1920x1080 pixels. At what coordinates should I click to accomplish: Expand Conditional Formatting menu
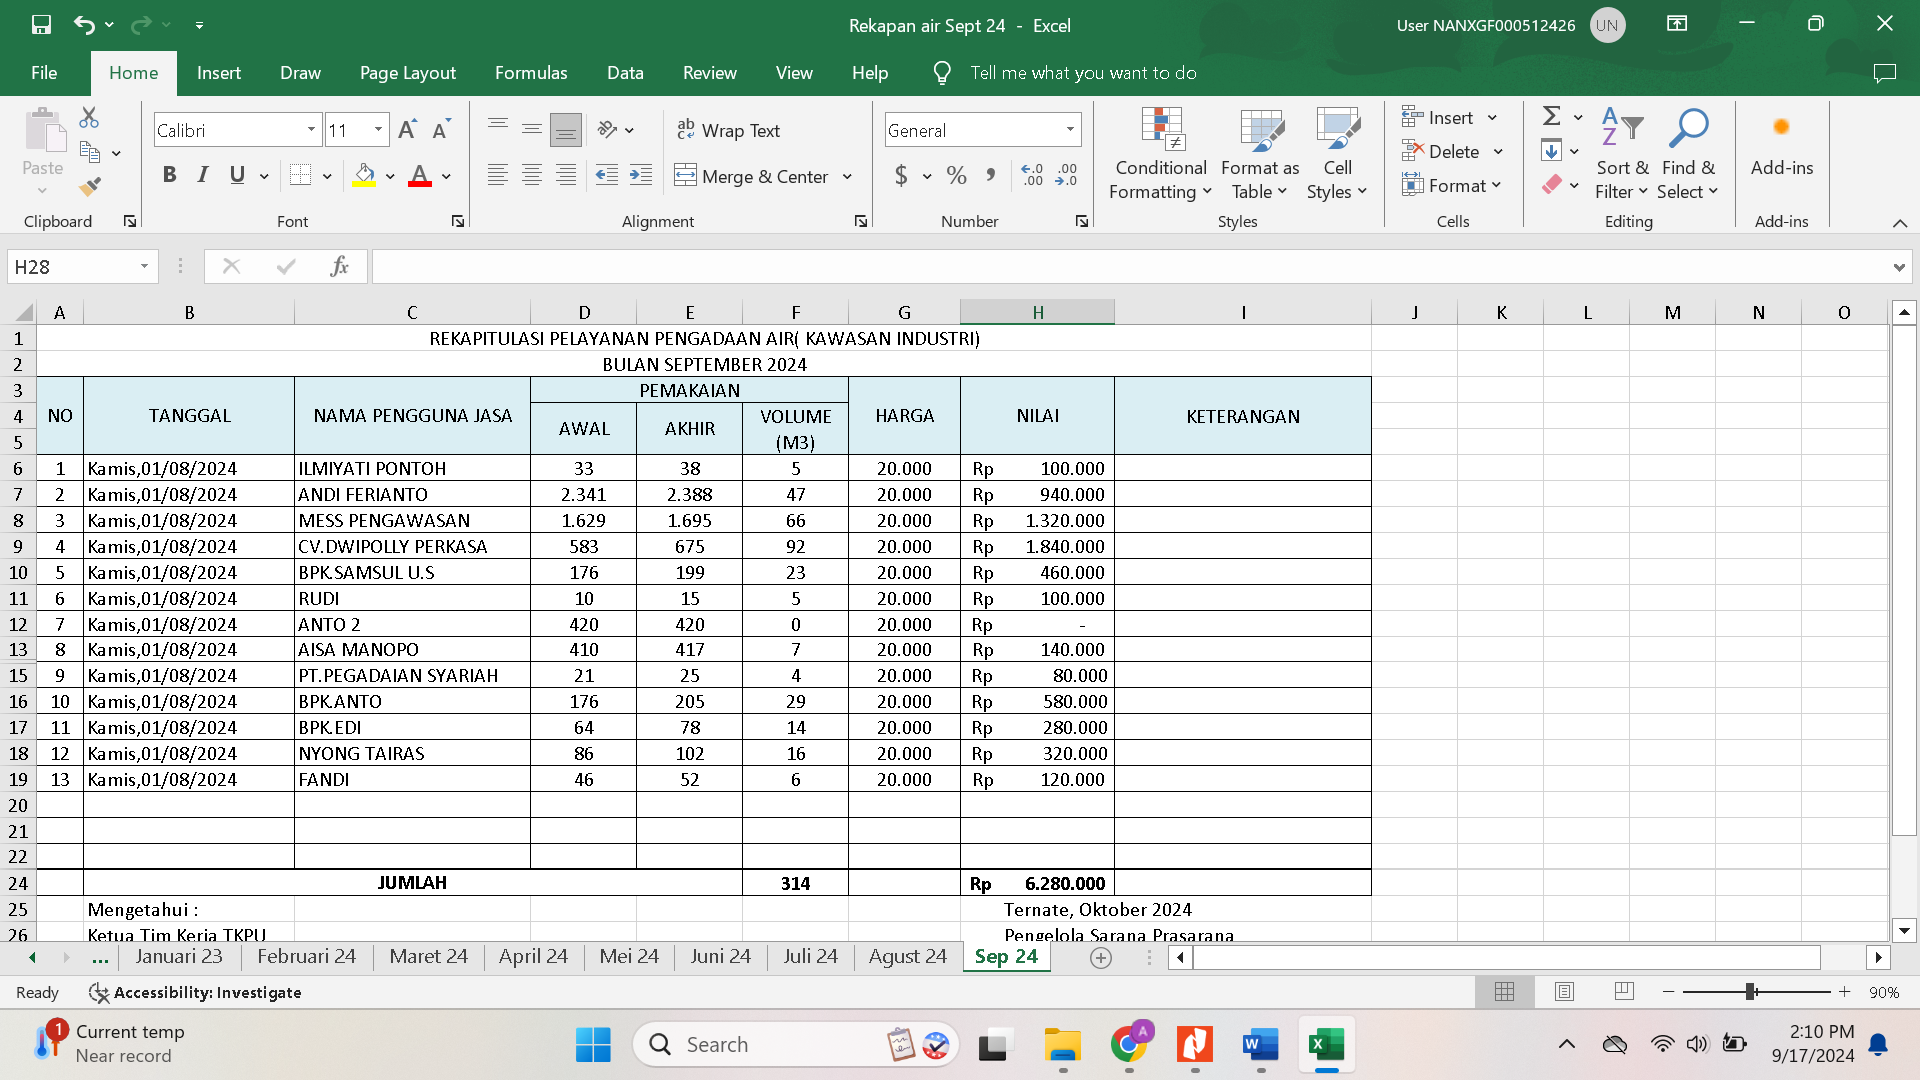pyautogui.click(x=1161, y=154)
